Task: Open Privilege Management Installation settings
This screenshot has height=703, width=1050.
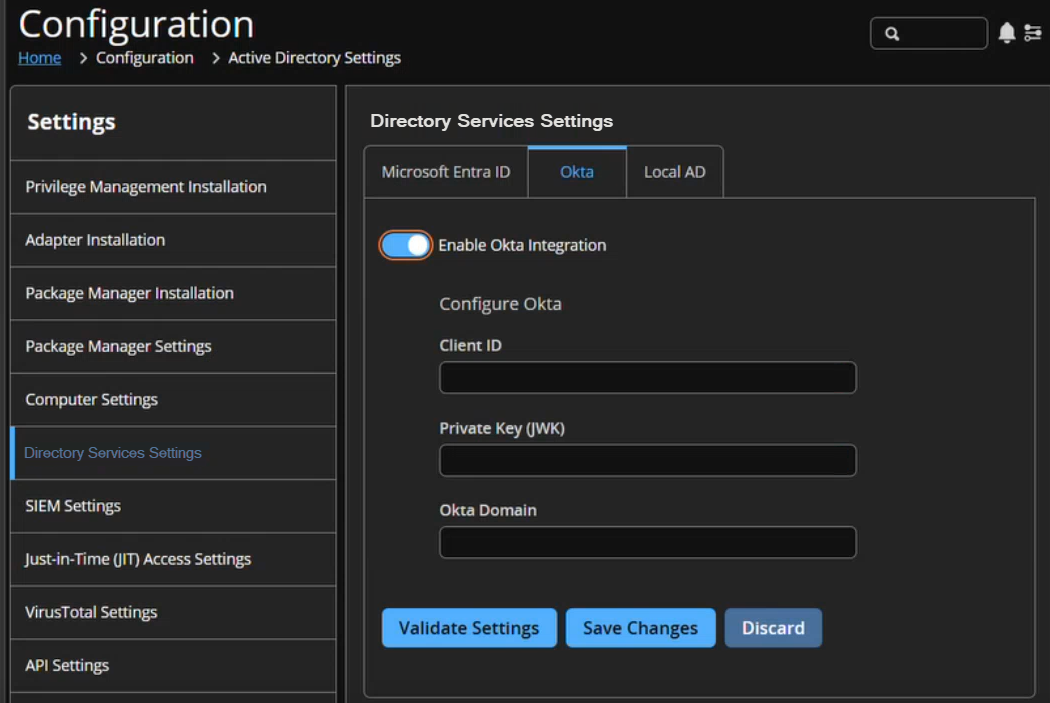Action: click(173, 187)
